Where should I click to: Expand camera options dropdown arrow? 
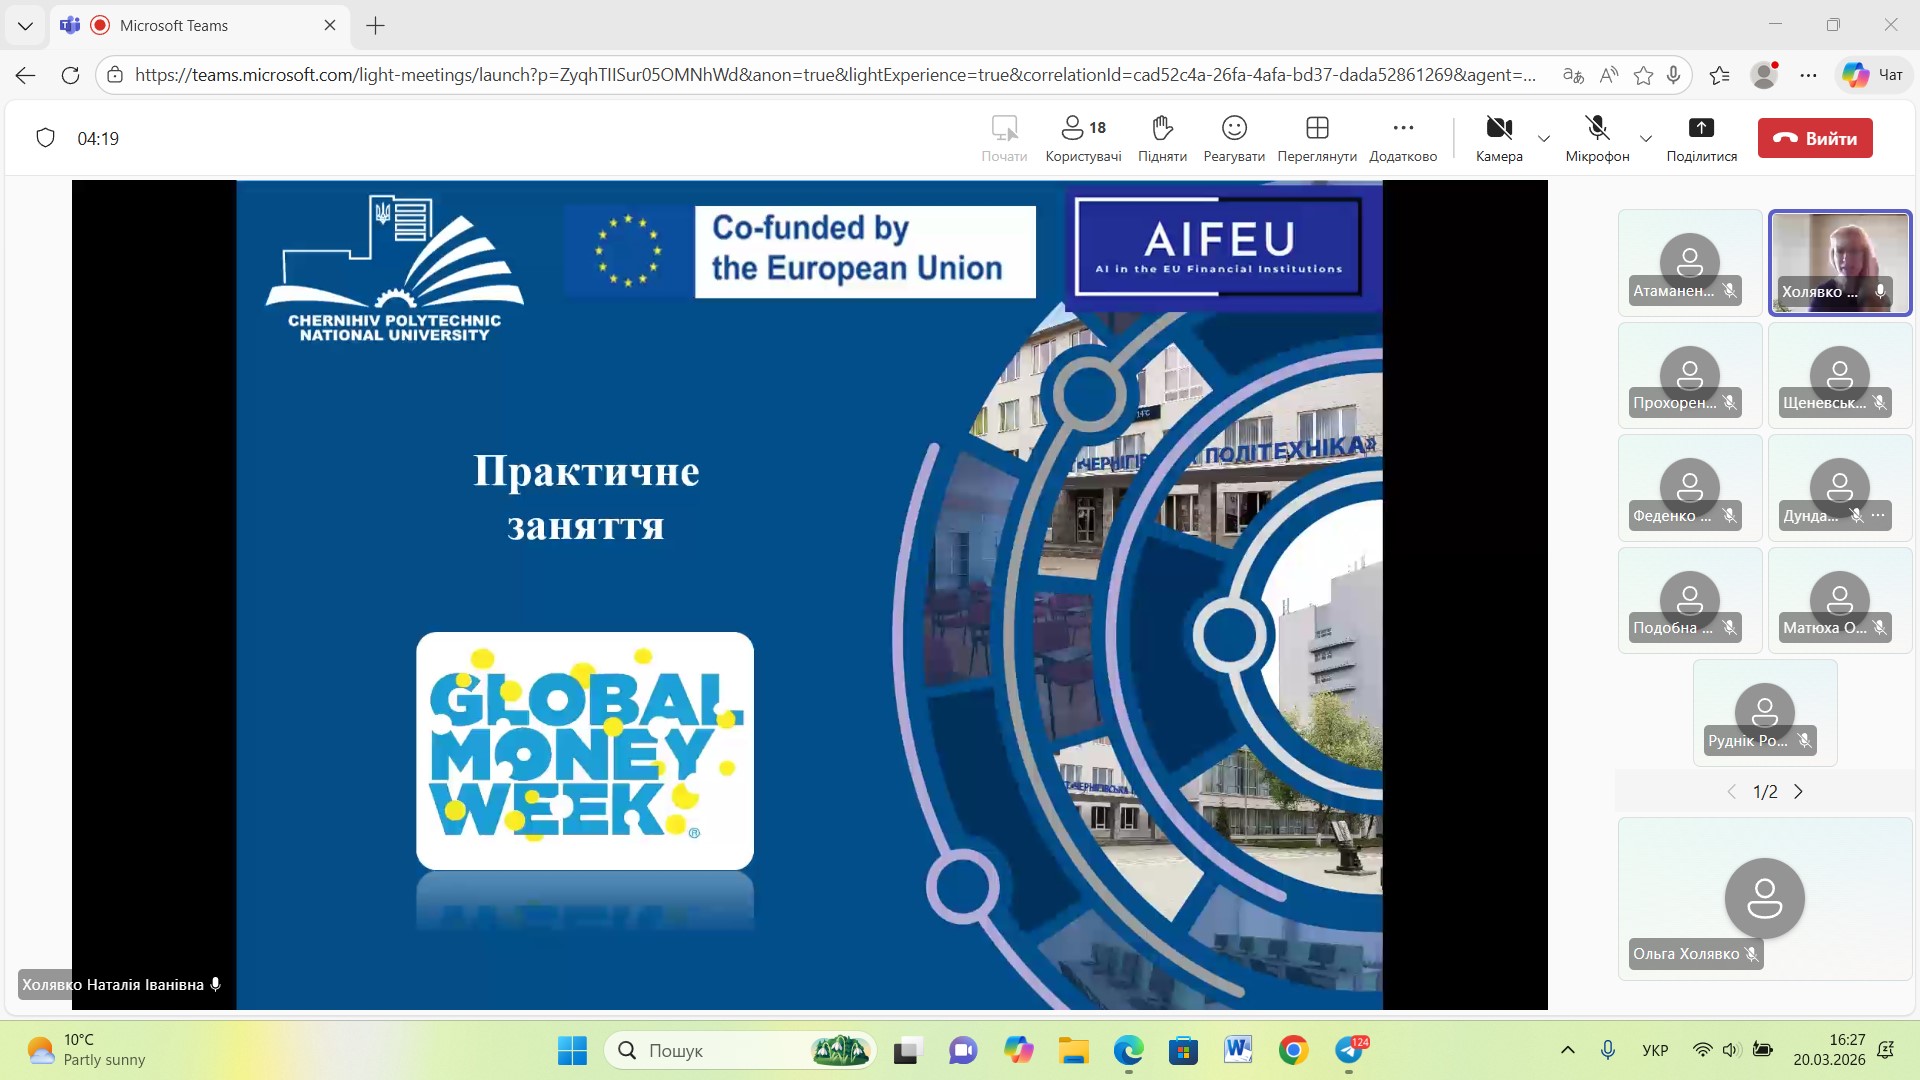tap(1544, 138)
